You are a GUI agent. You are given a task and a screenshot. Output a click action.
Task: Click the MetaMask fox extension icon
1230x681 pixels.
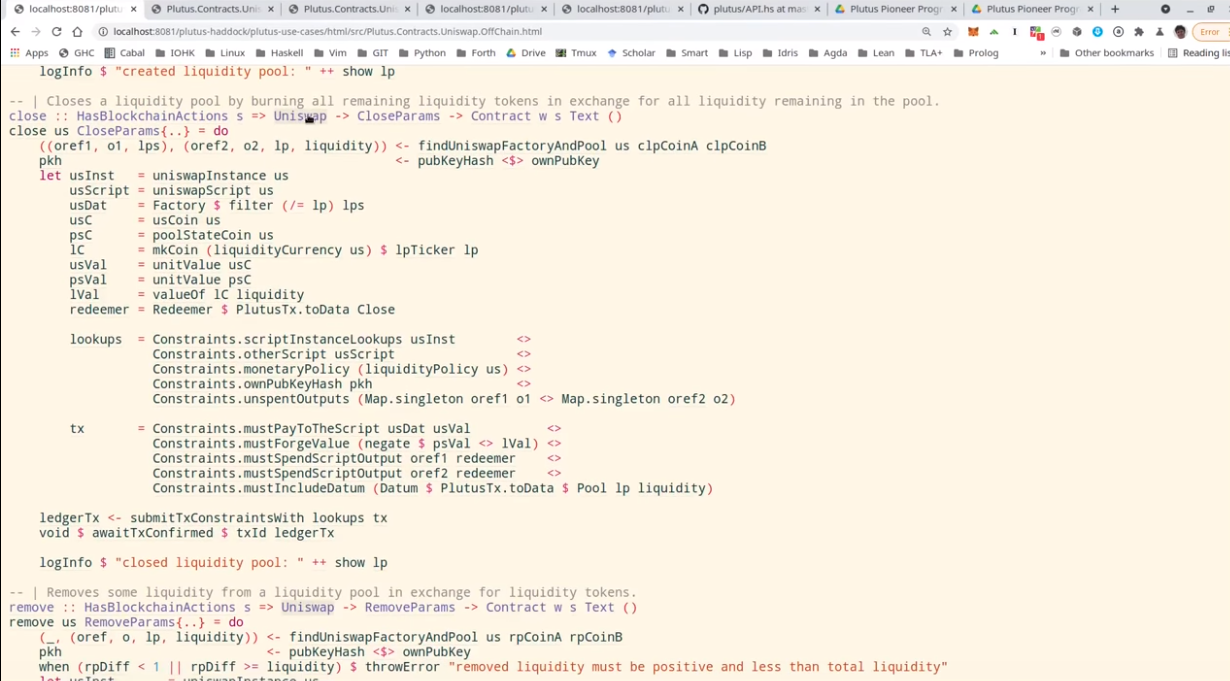pyautogui.click(x=972, y=32)
